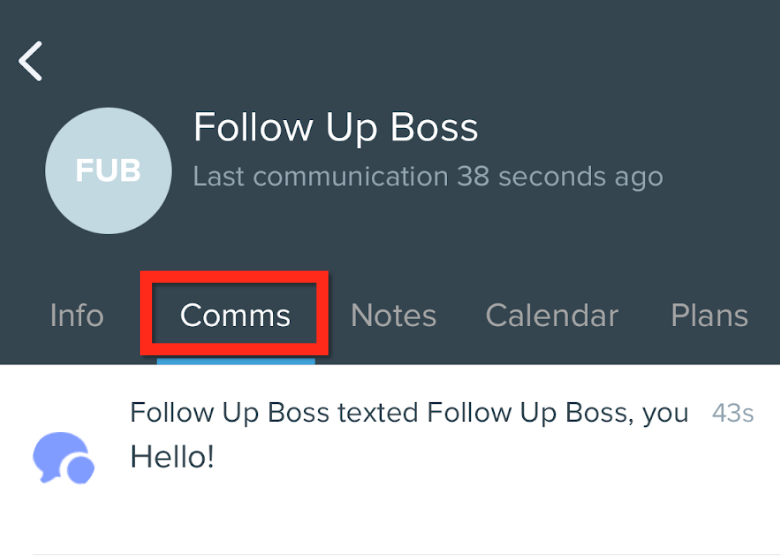Click the blue active indicator under Comms

pos(236,361)
